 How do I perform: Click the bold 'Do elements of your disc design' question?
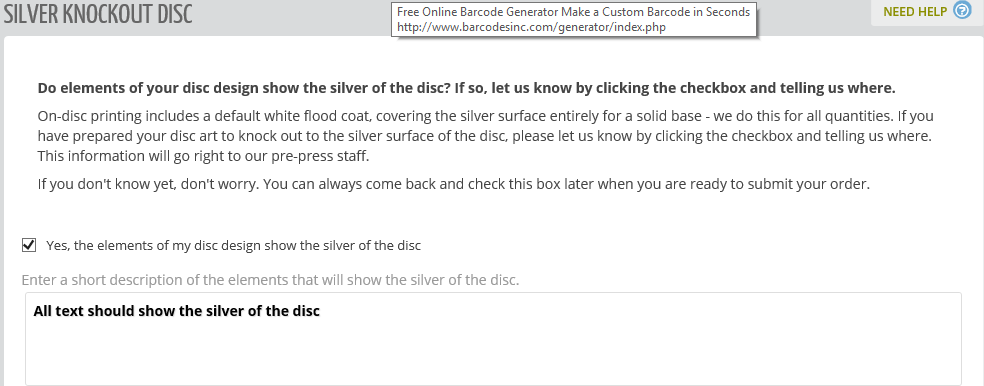466,88
